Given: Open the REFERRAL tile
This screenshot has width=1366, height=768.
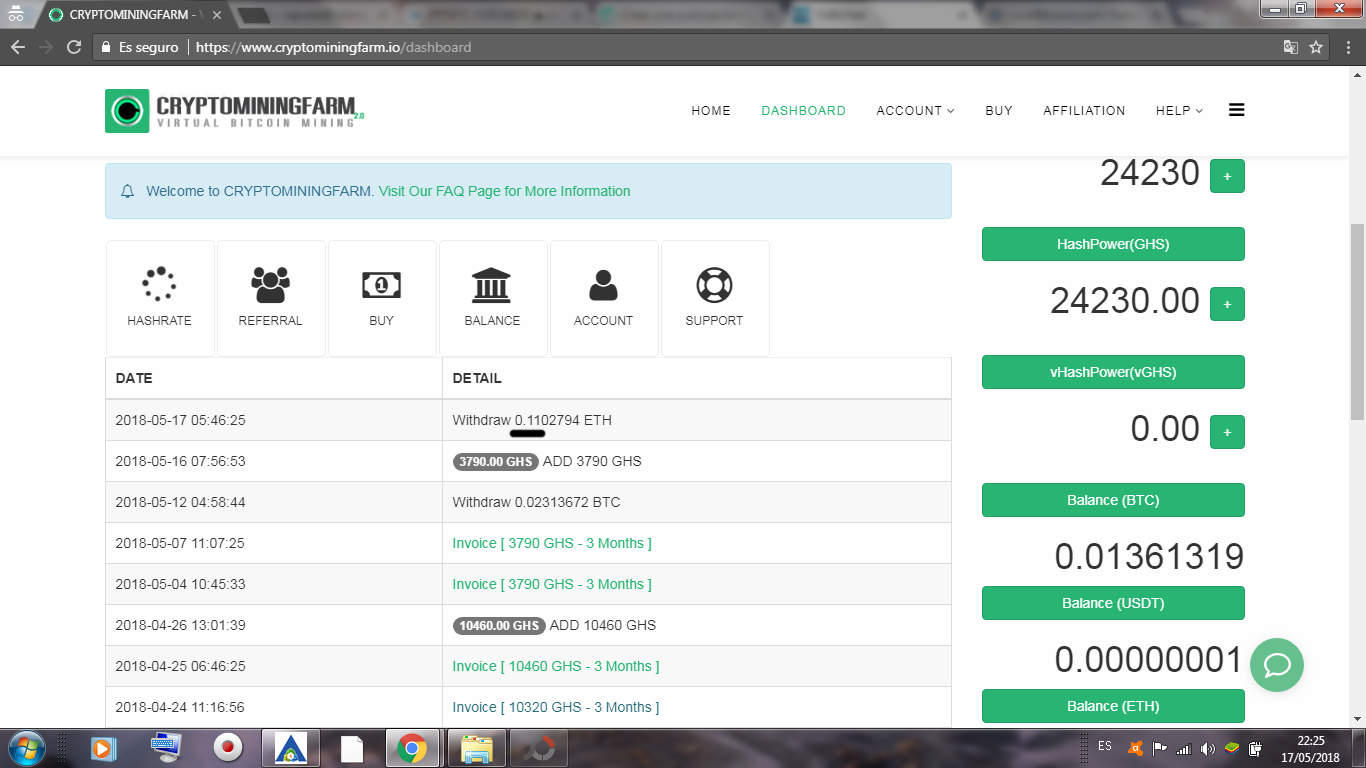Looking at the screenshot, I should tap(271, 298).
